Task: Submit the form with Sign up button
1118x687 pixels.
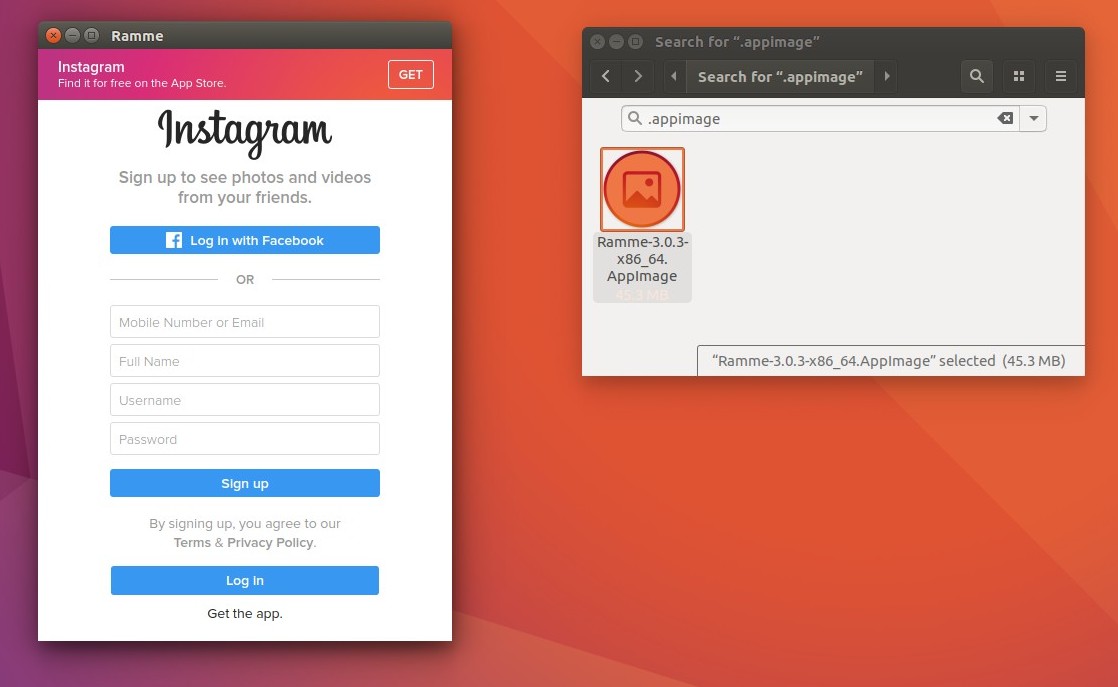Action: coord(245,483)
